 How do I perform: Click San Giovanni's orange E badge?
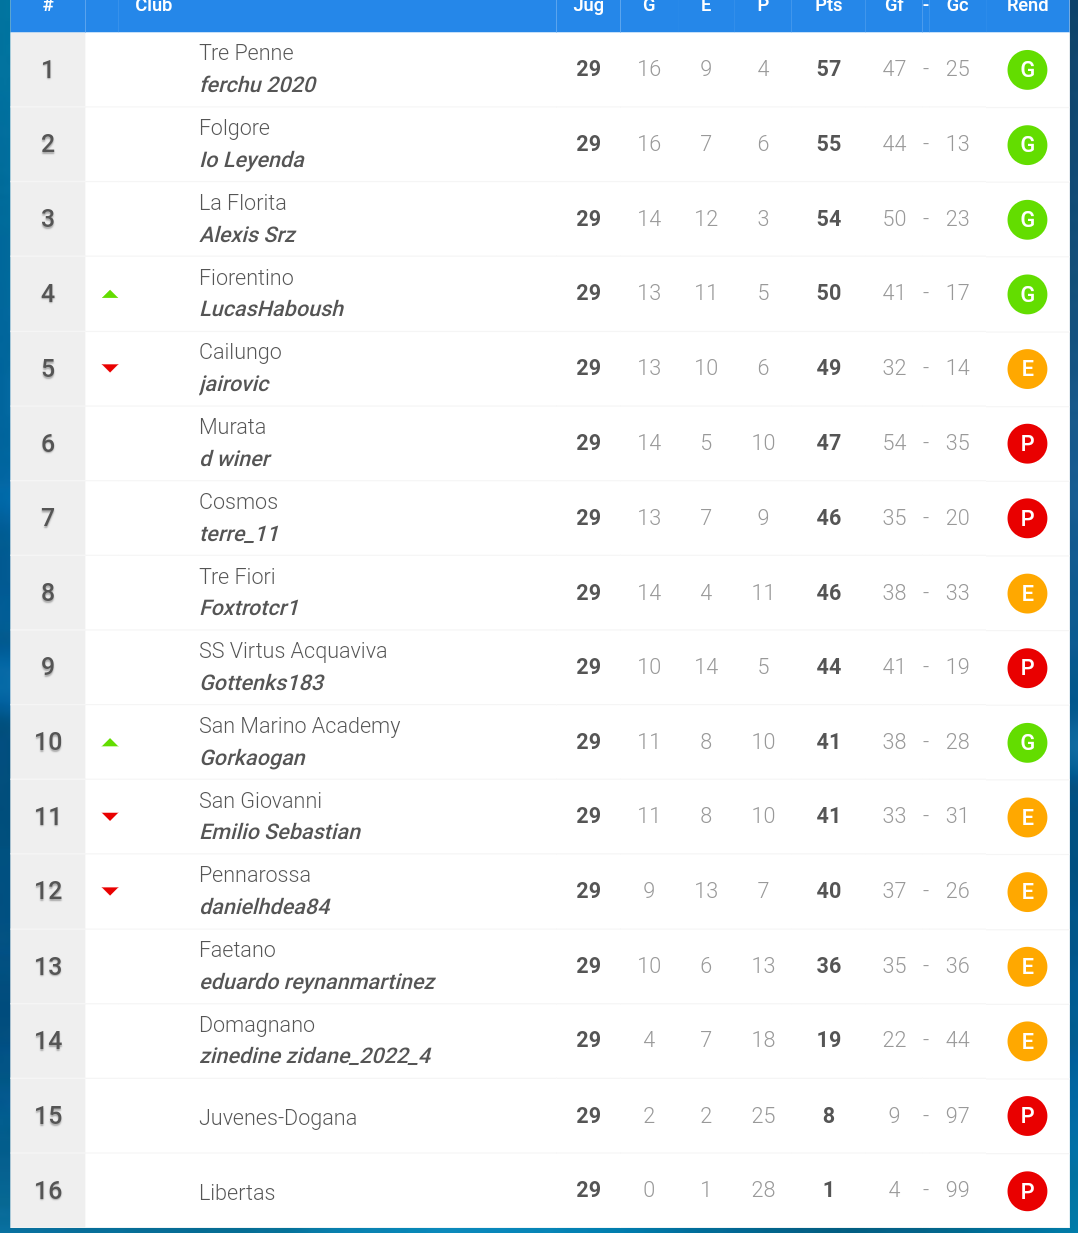point(1027,818)
